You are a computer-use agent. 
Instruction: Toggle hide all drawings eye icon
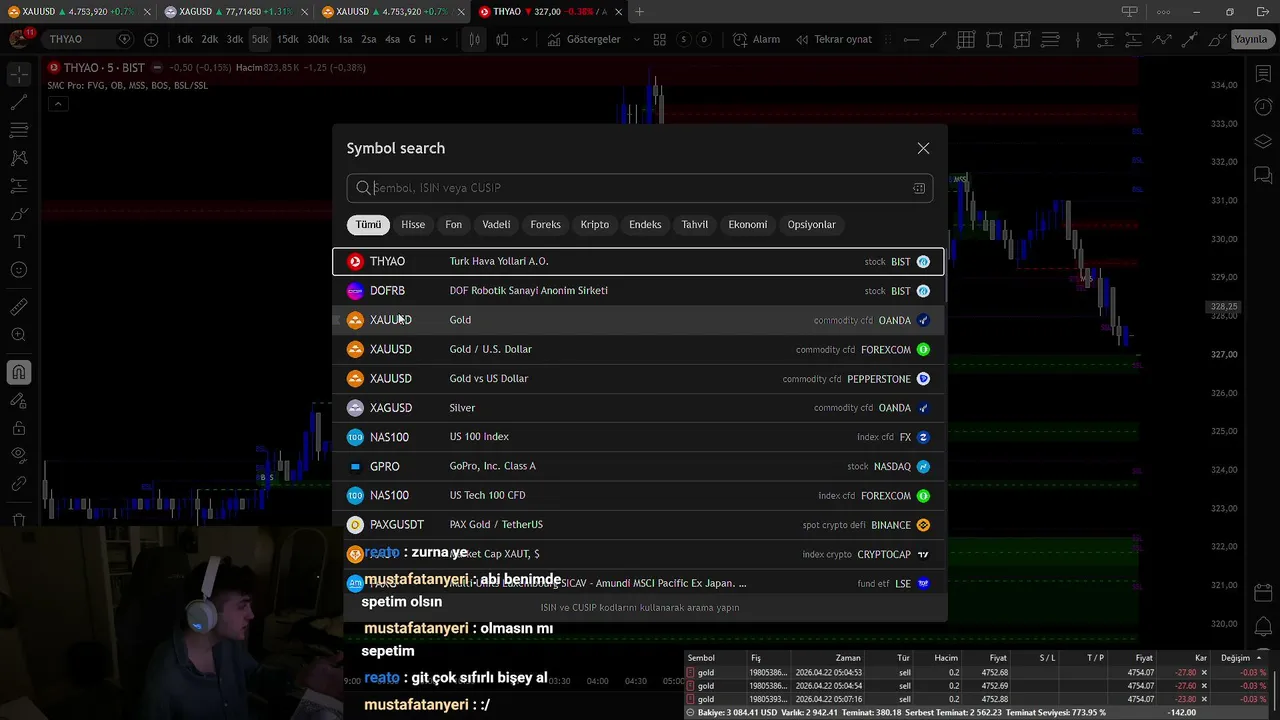19,455
